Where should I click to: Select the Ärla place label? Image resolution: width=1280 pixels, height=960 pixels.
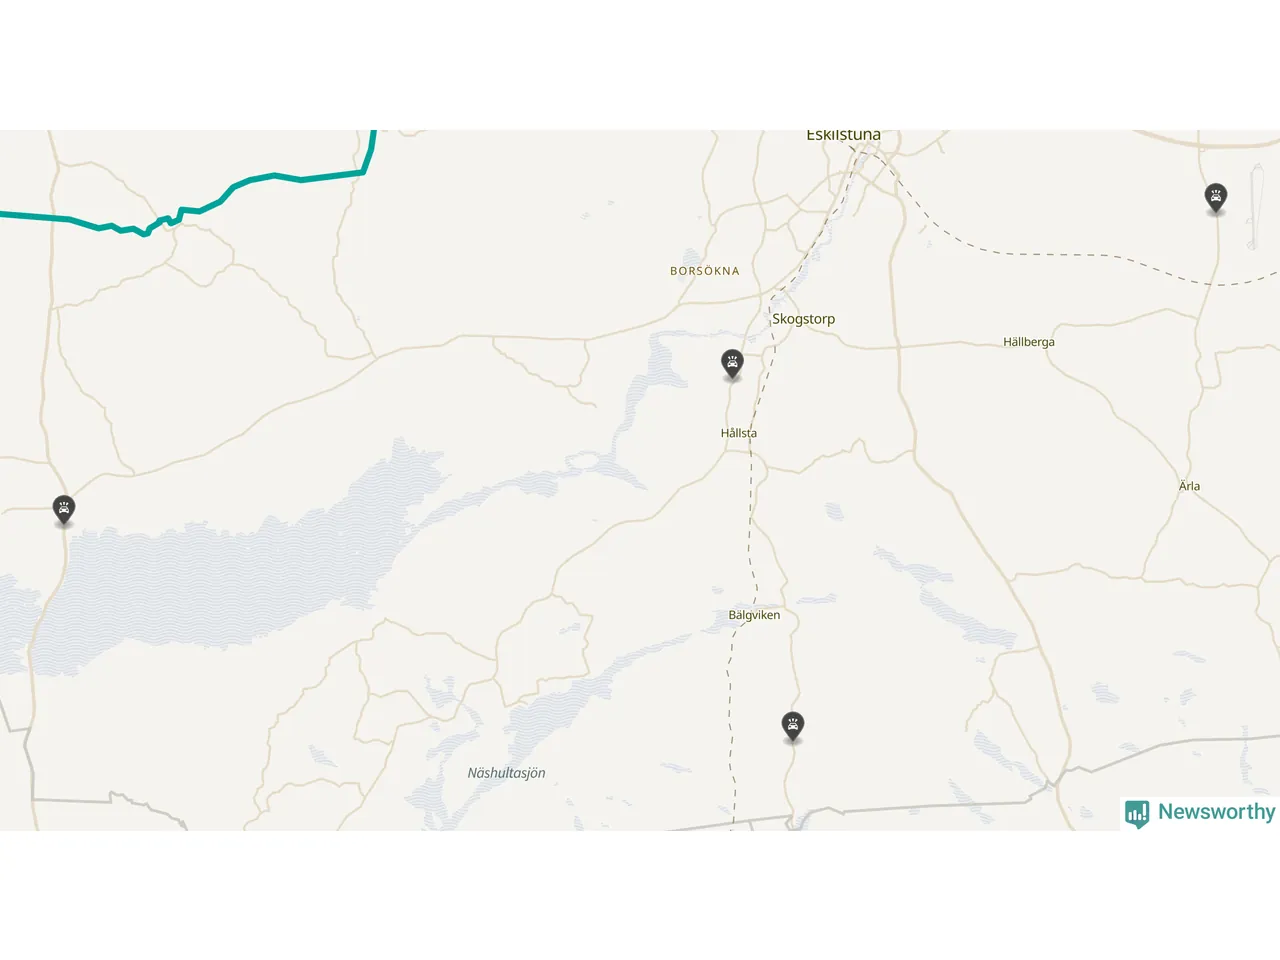click(1189, 486)
